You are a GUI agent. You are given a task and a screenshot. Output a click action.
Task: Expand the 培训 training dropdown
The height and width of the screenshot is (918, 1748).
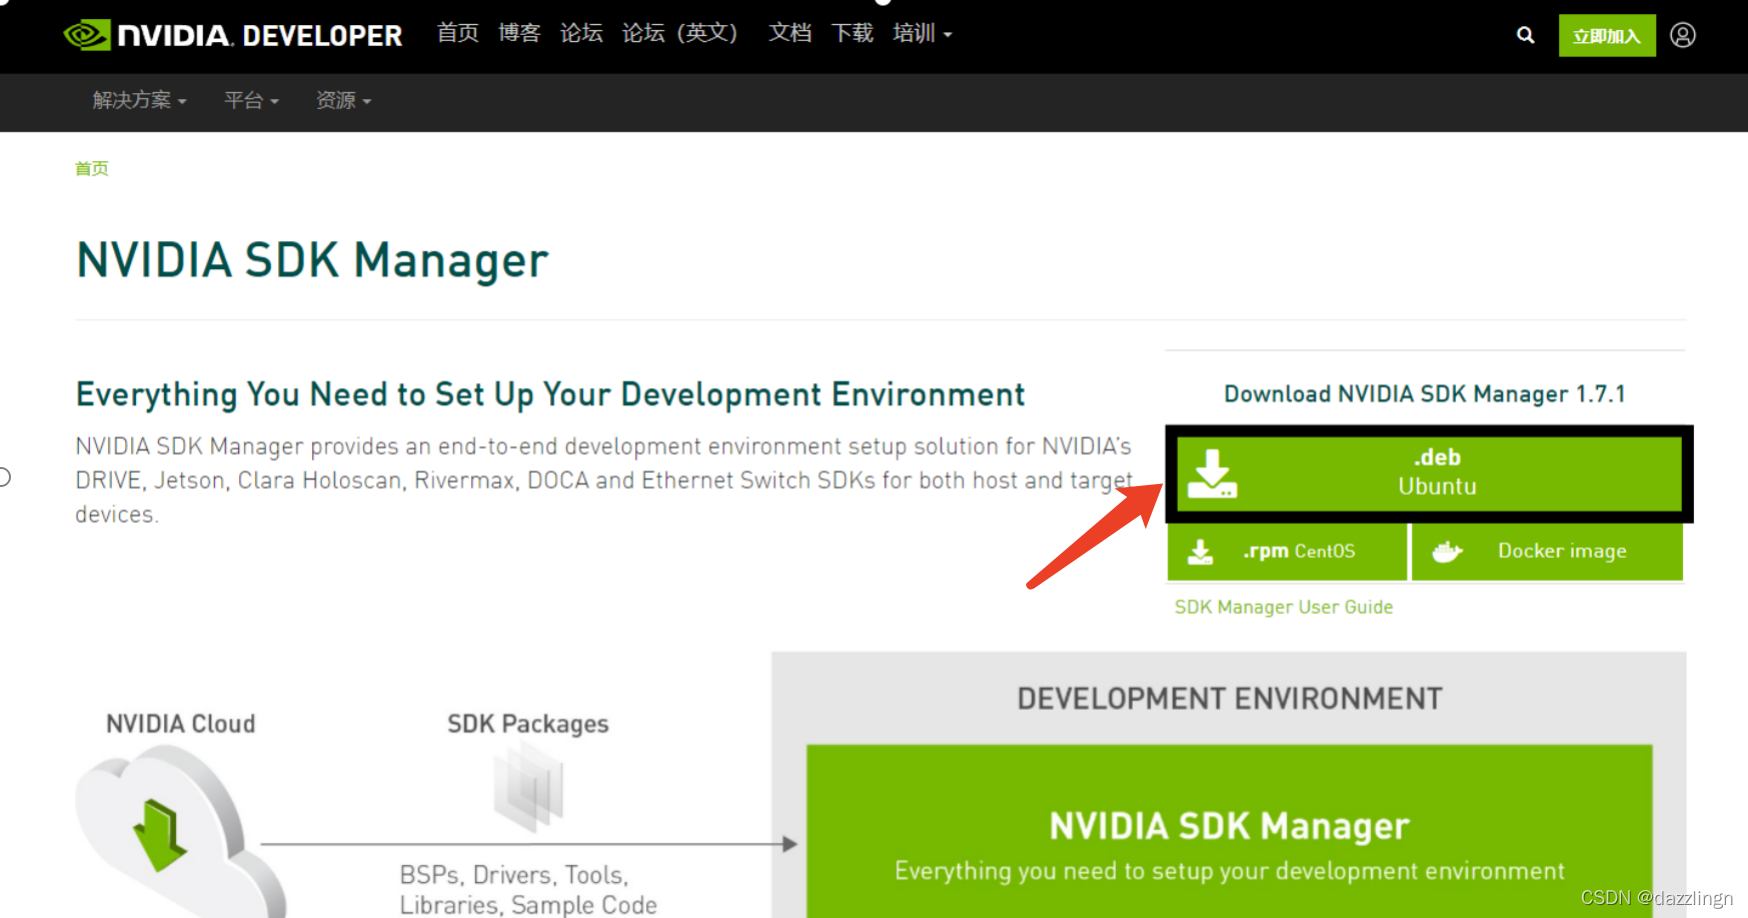point(922,33)
